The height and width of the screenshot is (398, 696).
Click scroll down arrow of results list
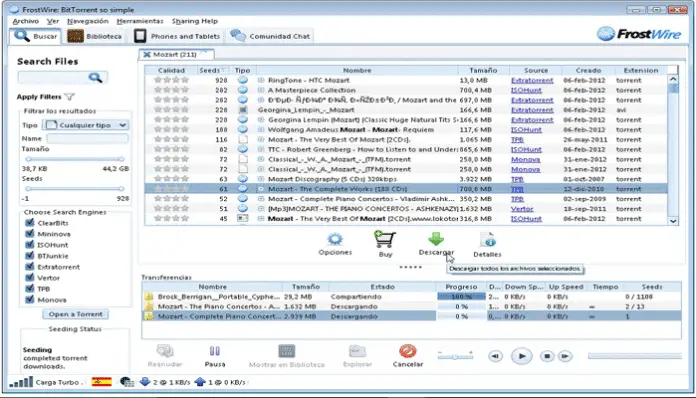pos(673,221)
